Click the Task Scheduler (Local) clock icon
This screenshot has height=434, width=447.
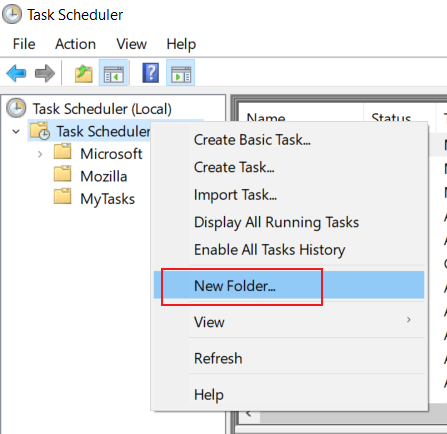16,108
